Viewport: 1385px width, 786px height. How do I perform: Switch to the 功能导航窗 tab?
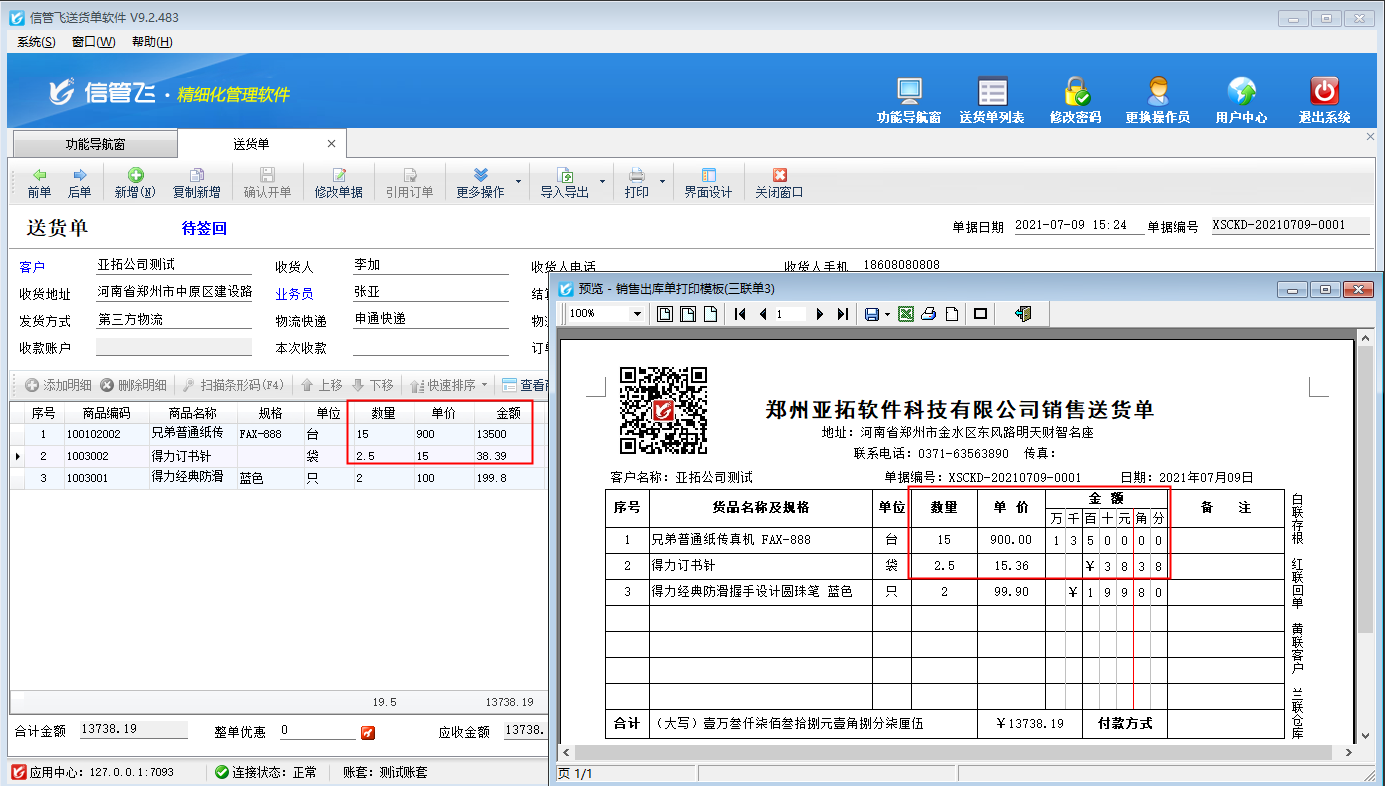click(95, 144)
